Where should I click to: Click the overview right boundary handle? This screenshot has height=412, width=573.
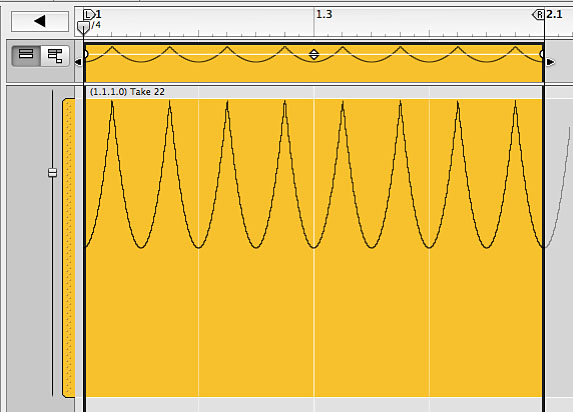coord(542,54)
